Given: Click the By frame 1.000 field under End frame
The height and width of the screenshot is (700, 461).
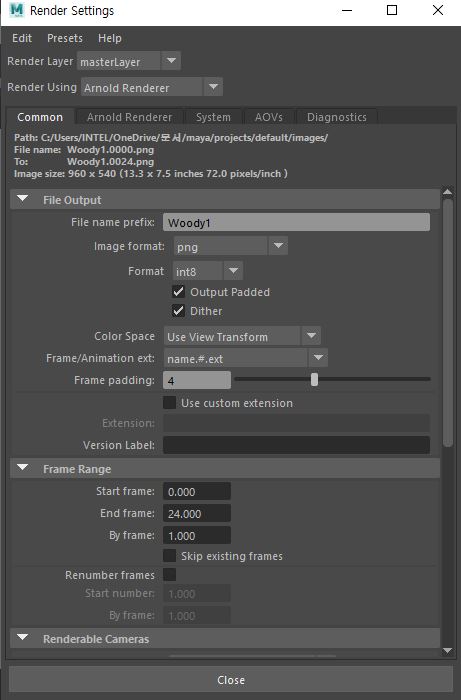Looking at the screenshot, I should pos(197,535).
